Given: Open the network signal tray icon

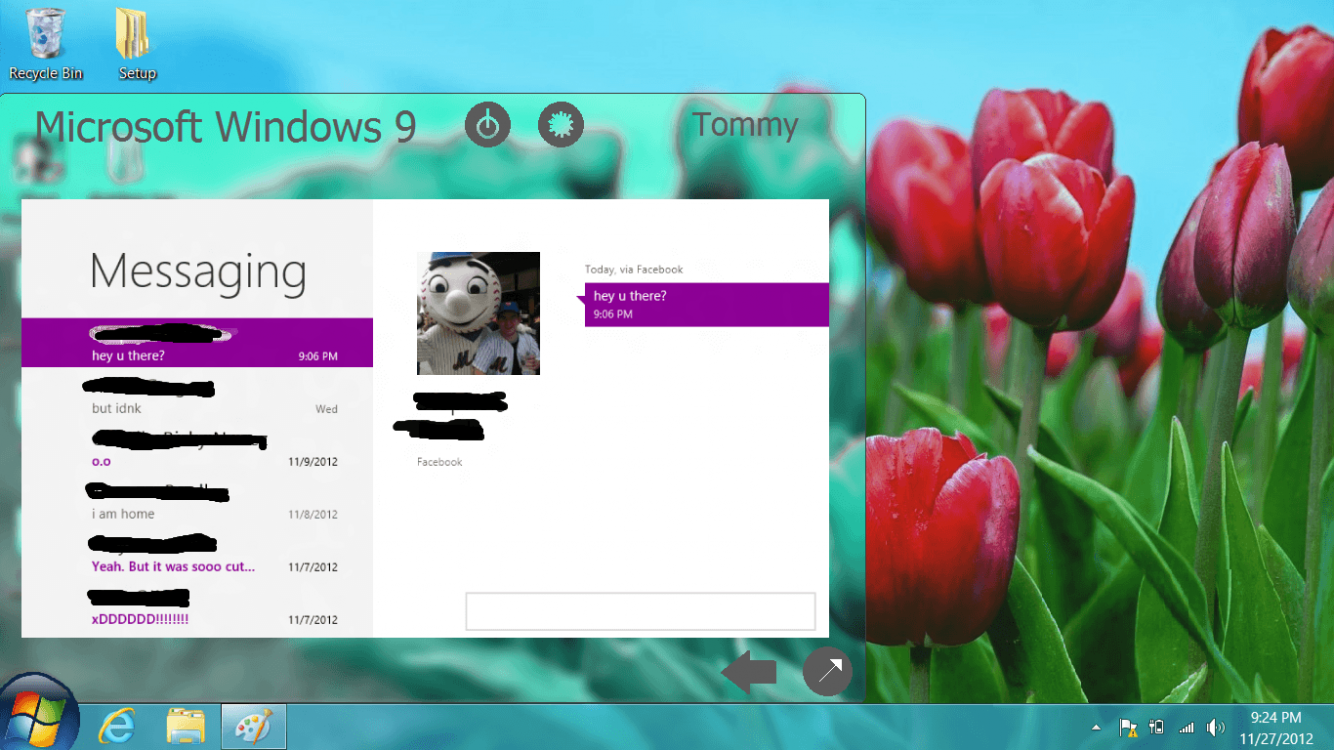Looking at the screenshot, I should point(1187,727).
